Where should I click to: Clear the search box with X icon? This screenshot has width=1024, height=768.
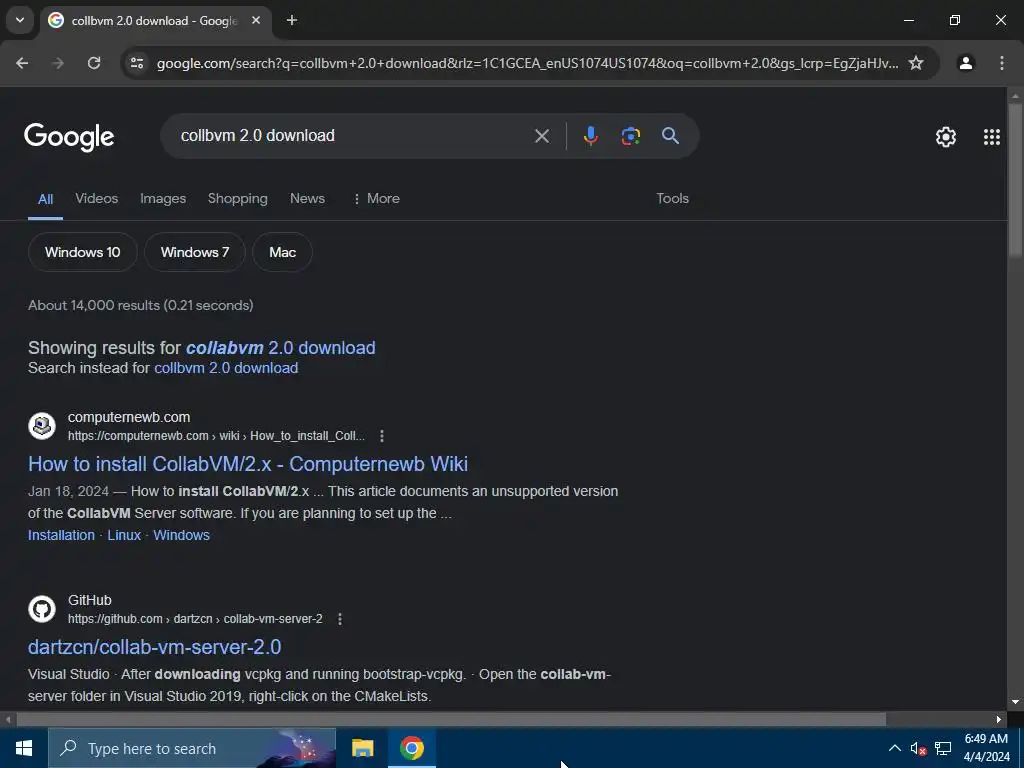[541, 136]
